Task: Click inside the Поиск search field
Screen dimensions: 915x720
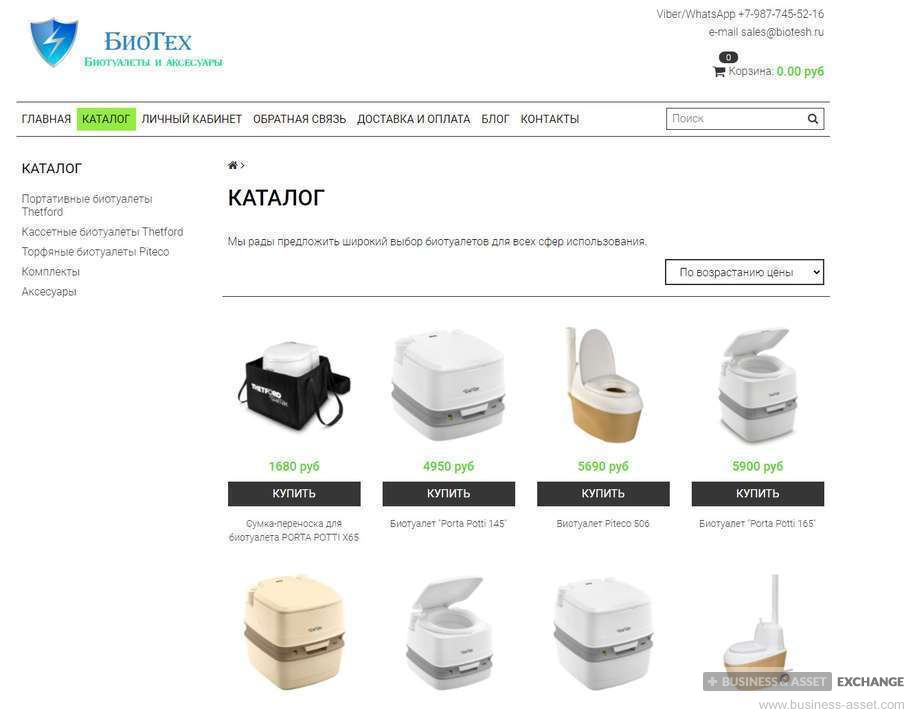Action: coord(735,119)
